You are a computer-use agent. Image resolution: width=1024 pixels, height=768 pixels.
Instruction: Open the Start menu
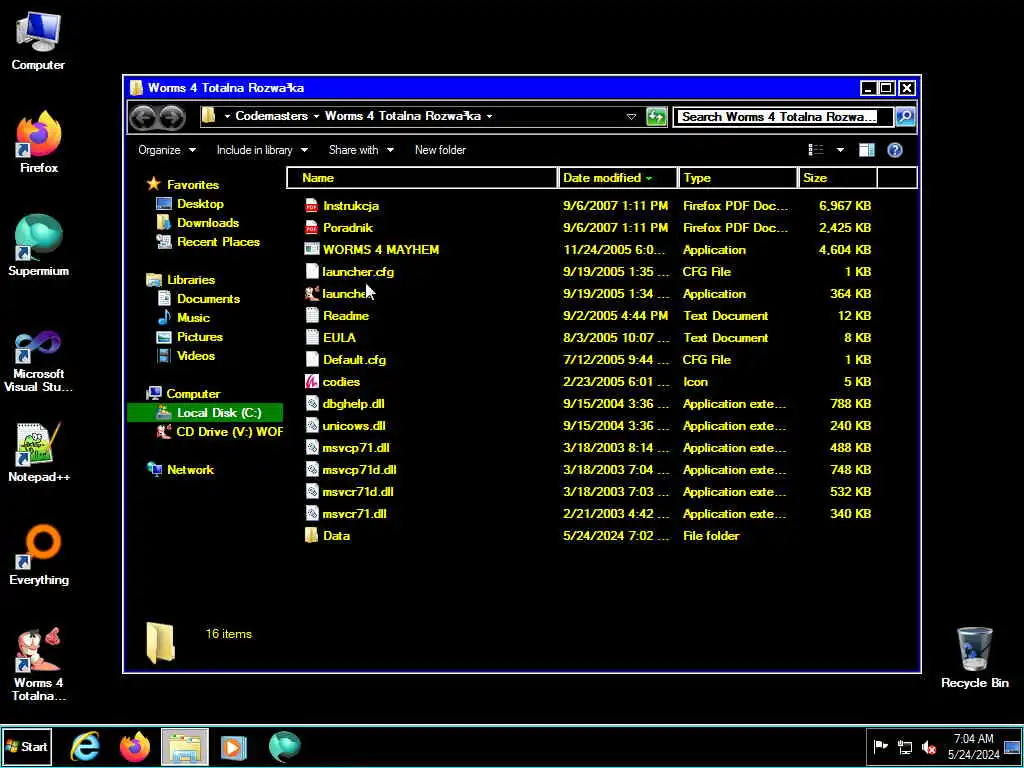pos(27,746)
